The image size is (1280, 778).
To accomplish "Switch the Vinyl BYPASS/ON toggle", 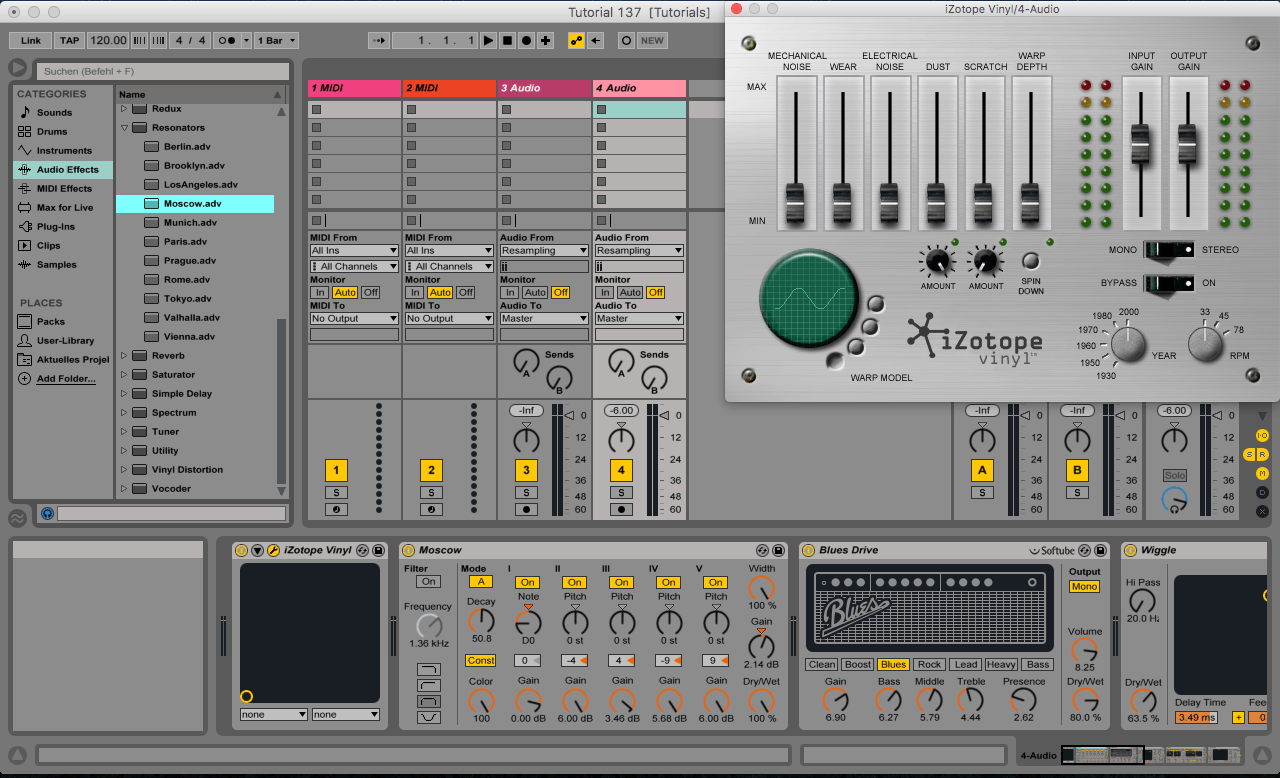I will click(1168, 283).
